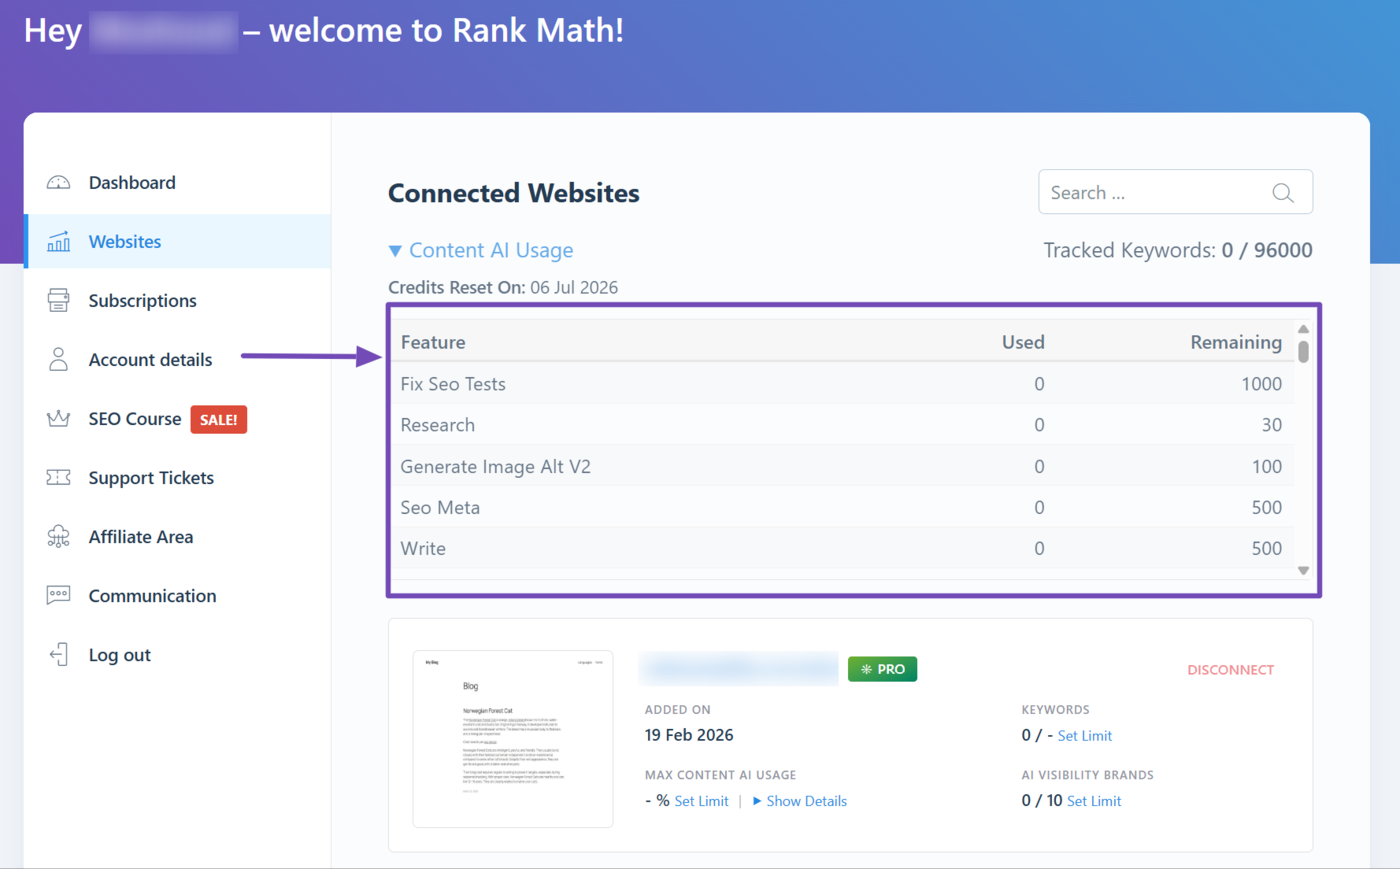
Task: Click the Websites chart icon
Action: 59,241
